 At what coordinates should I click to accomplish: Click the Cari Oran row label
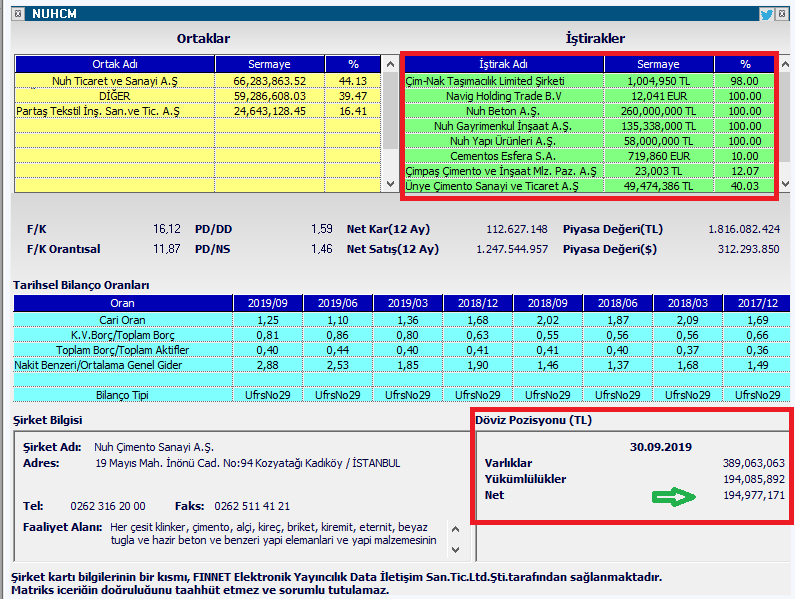coord(122,320)
